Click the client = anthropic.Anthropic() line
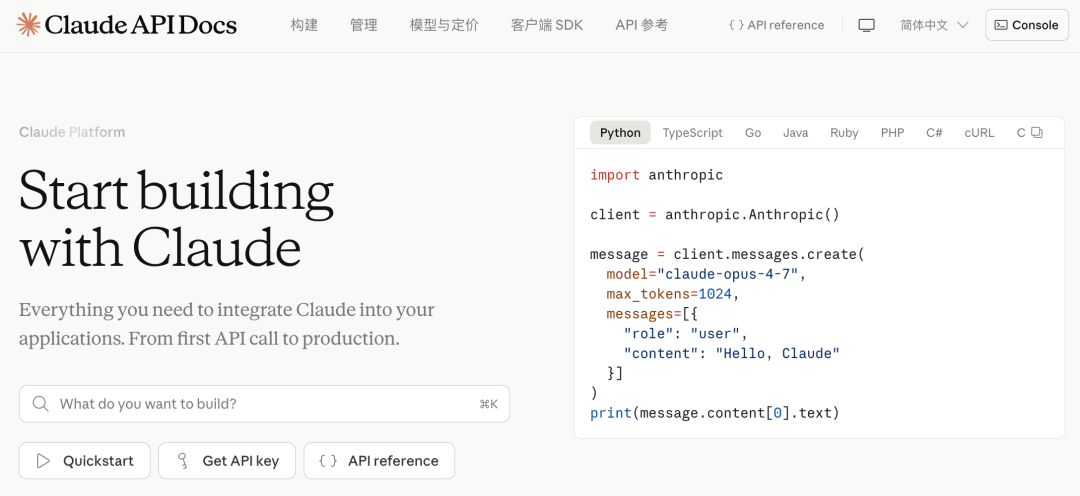The height and width of the screenshot is (496, 1080). click(x=715, y=214)
